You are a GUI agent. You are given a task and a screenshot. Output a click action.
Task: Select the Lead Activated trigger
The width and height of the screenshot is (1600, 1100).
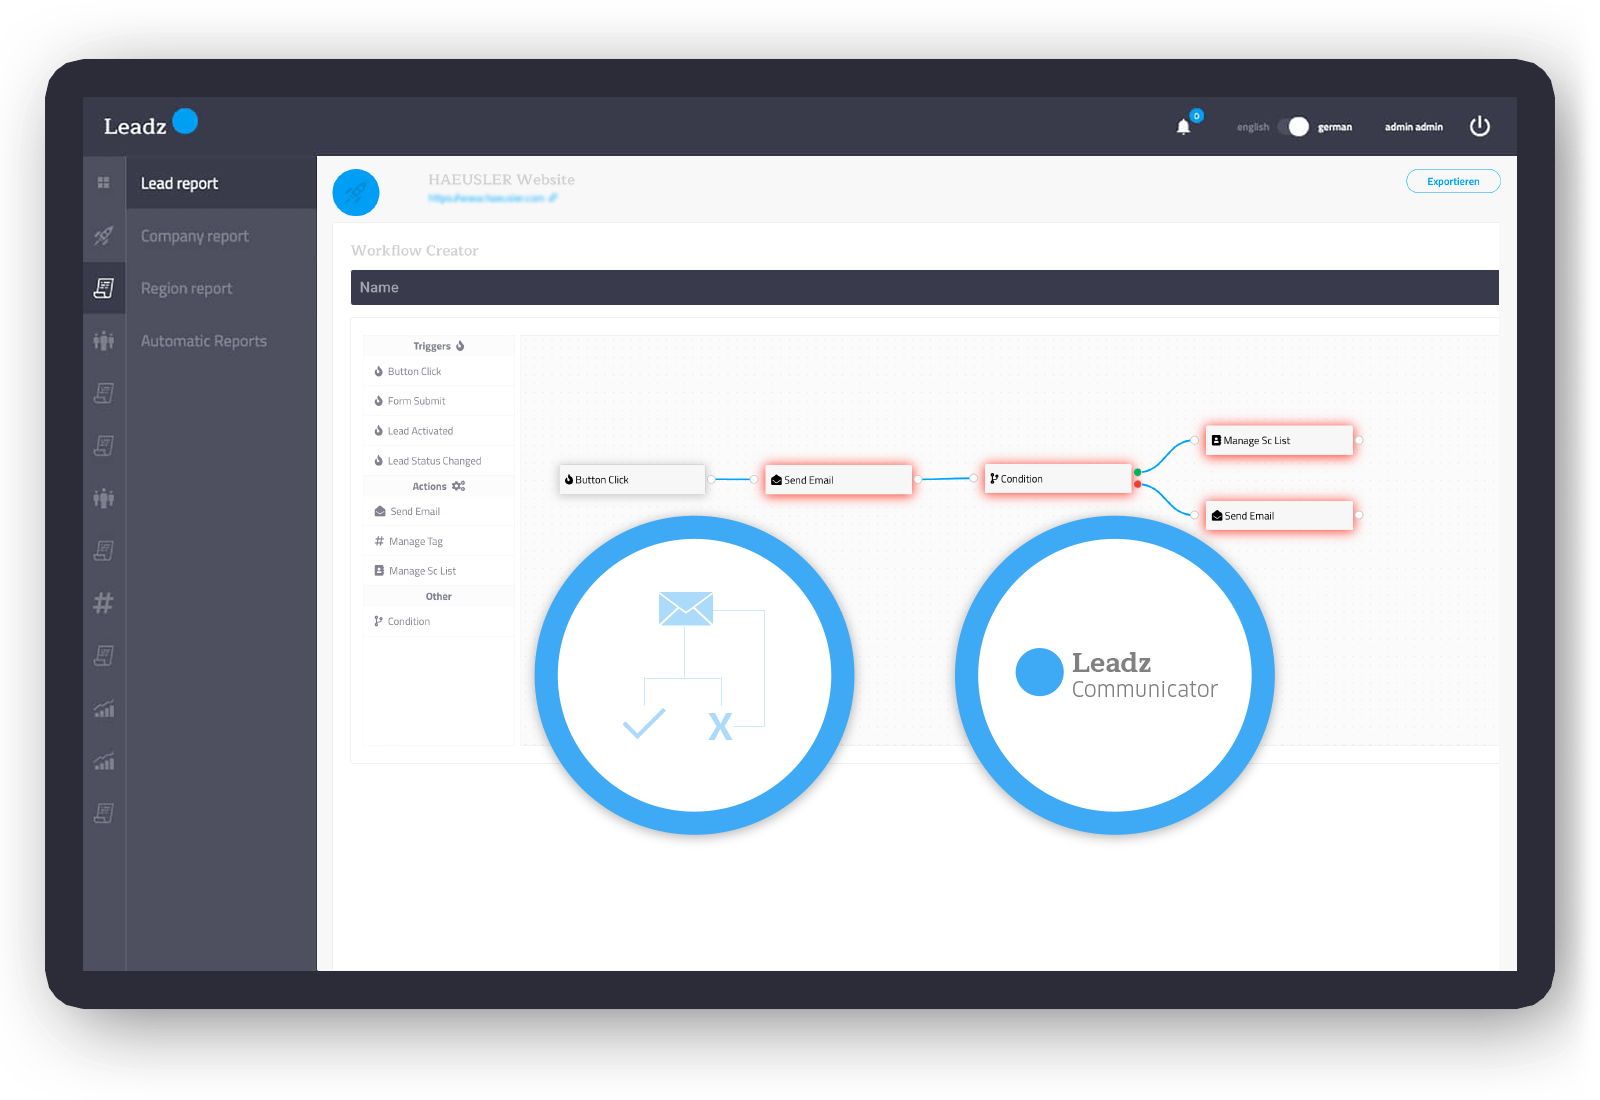[439, 431]
